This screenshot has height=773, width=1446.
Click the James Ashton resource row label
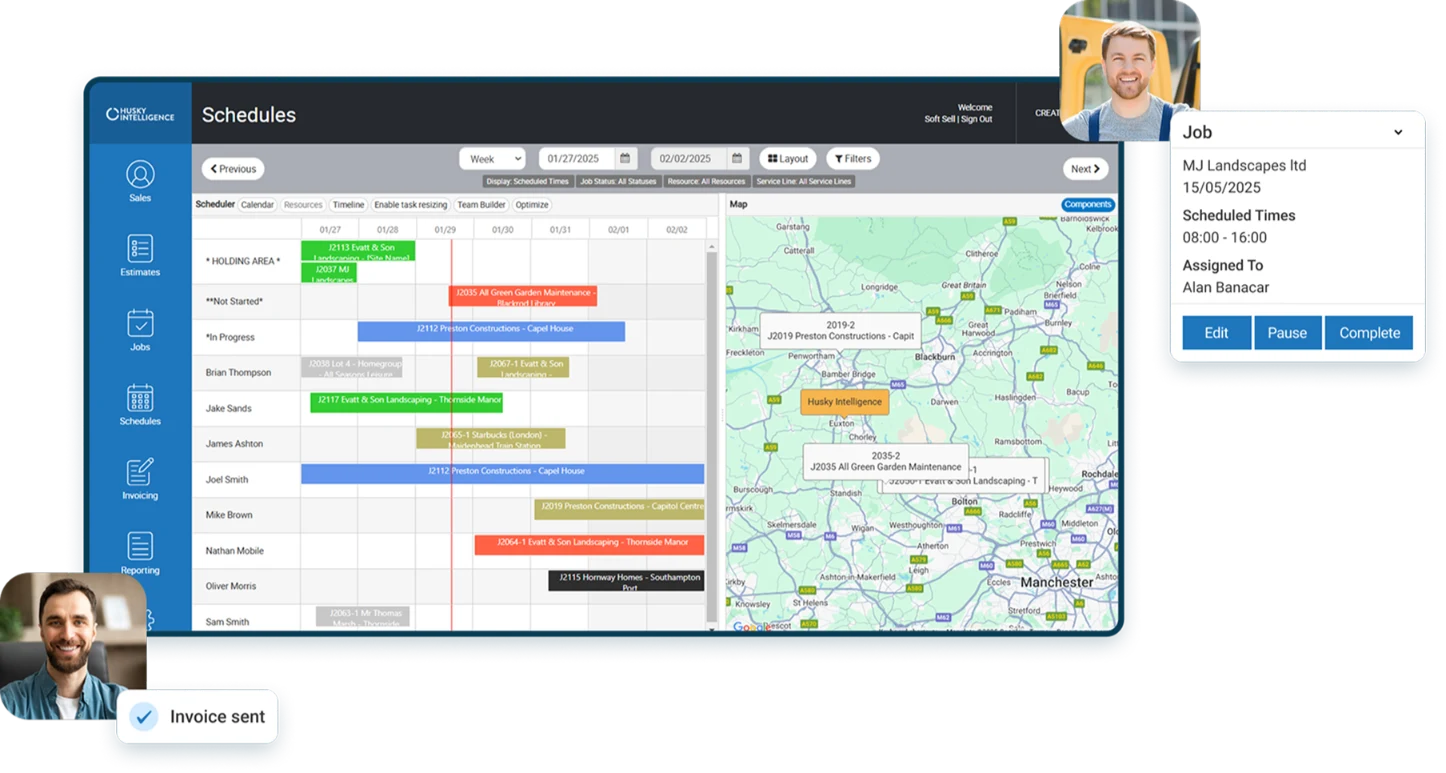click(234, 444)
